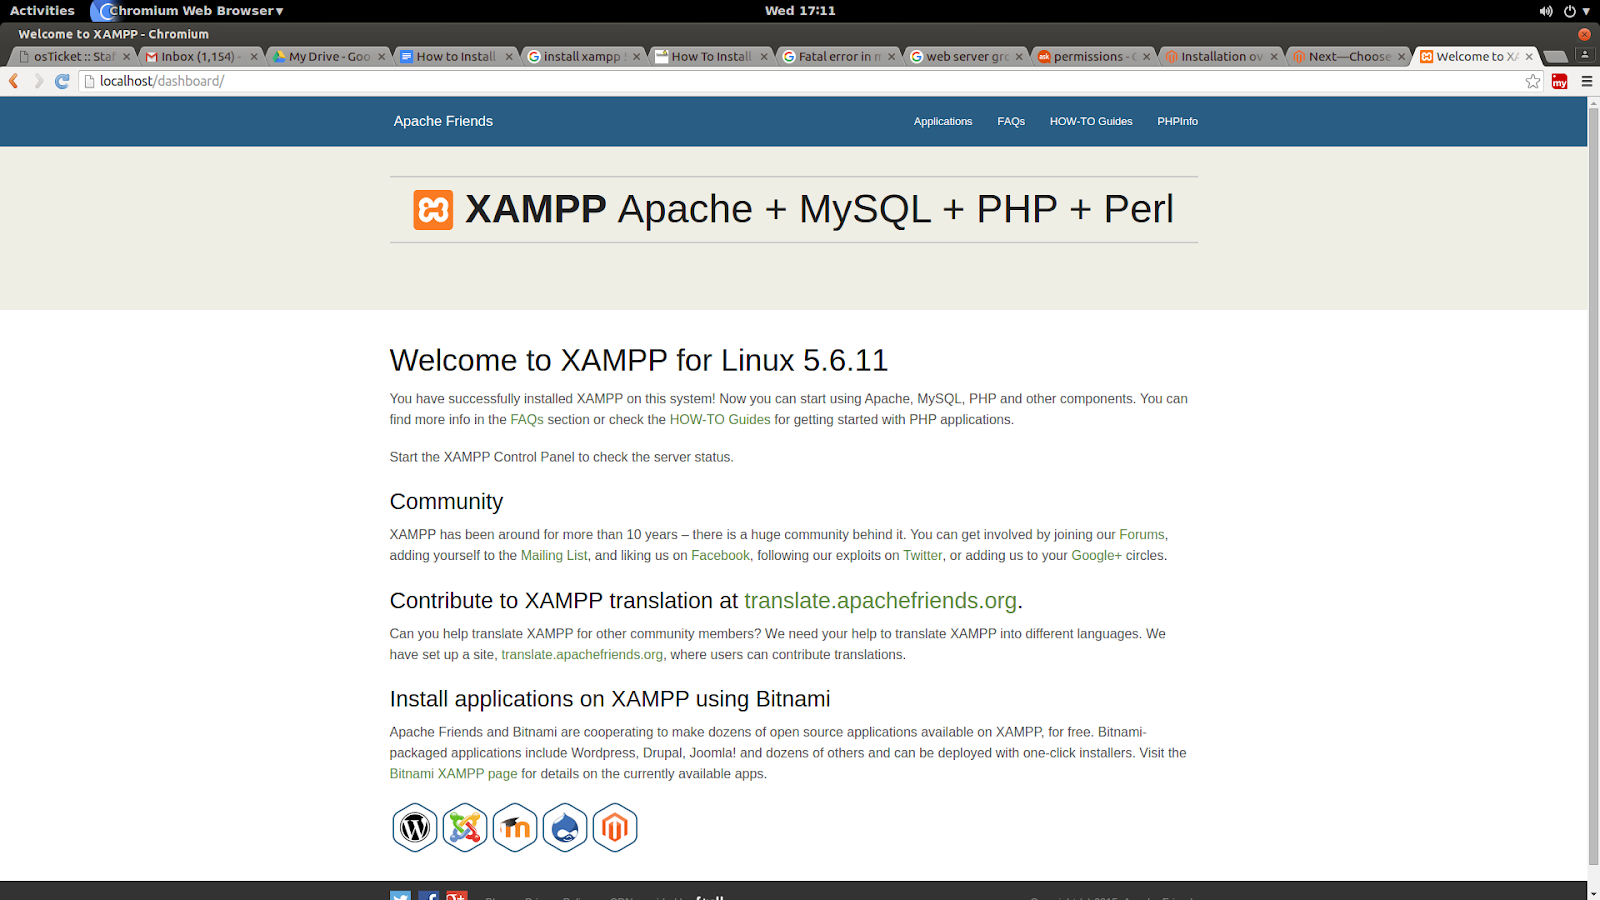Click the browser forward arrow
Viewport: 1600px width, 900px height.
coord(38,81)
